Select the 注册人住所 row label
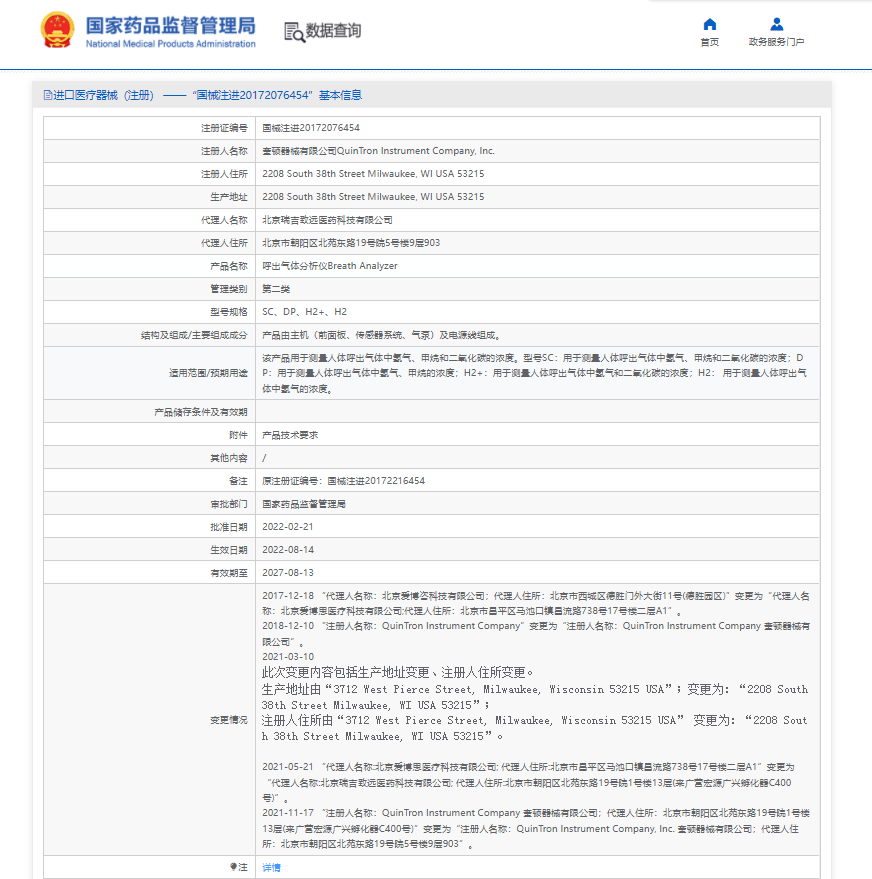 coord(224,174)
